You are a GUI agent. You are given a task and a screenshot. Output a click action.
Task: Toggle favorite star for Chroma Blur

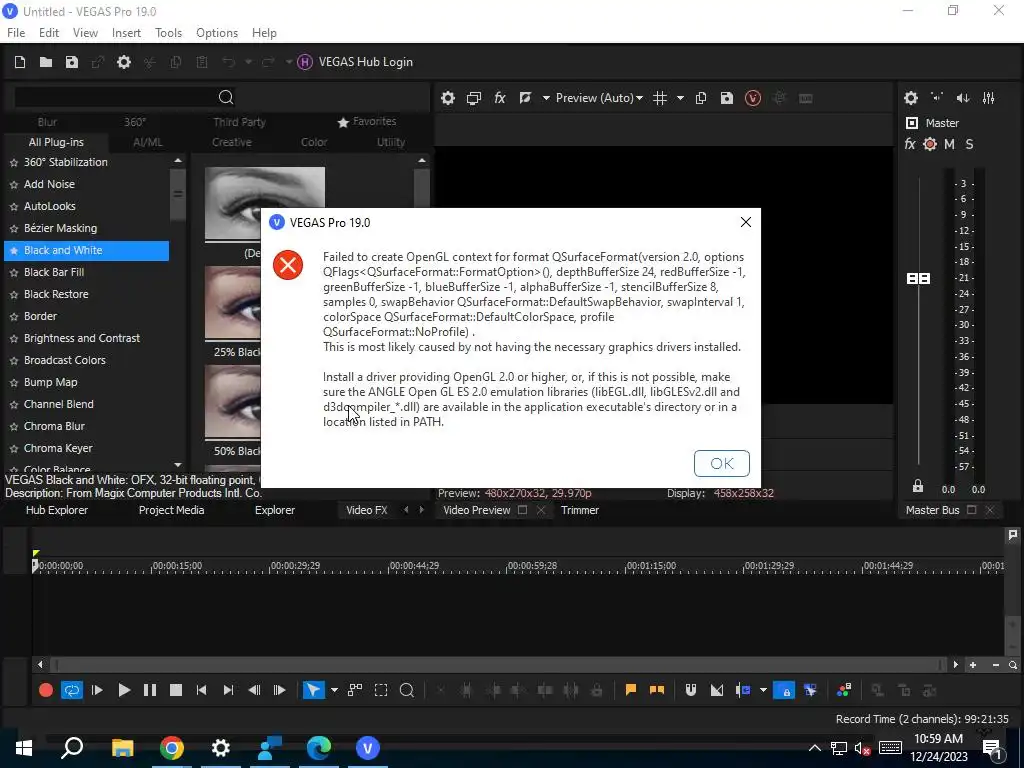point(14,426)
